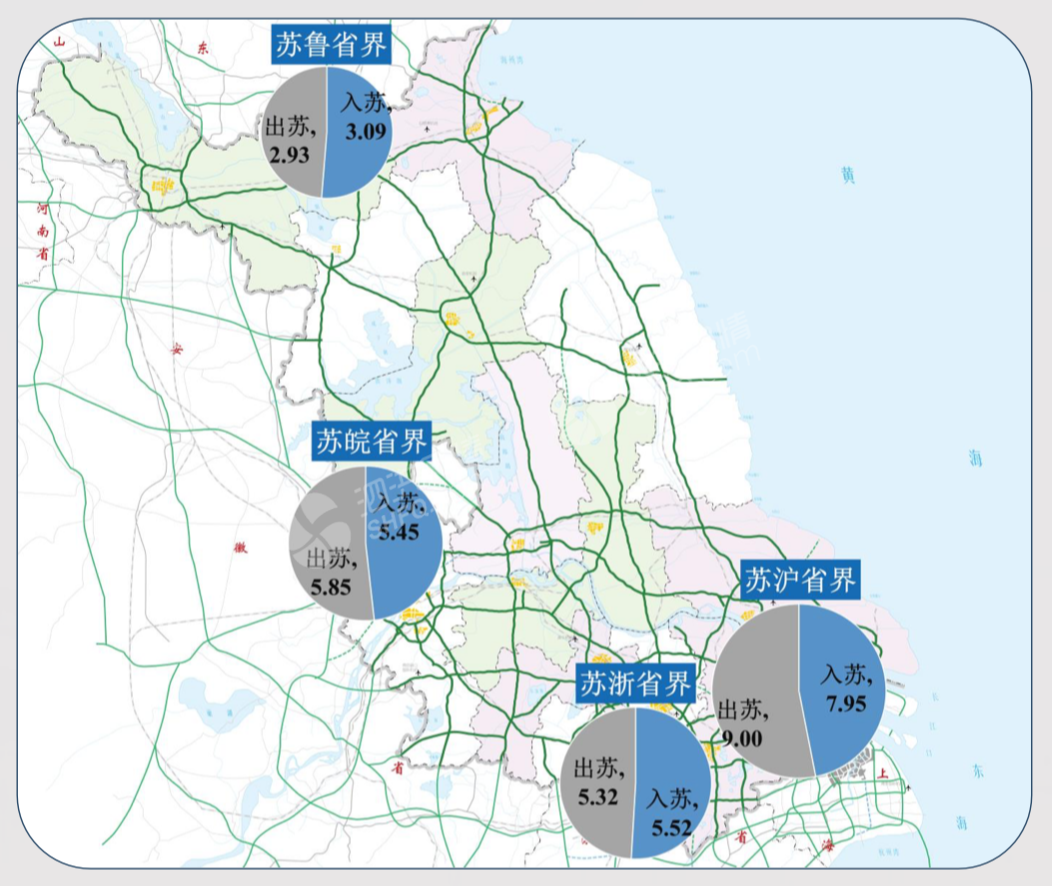
Task: Click the 黄 sea label on map
Action: [848, 176]
